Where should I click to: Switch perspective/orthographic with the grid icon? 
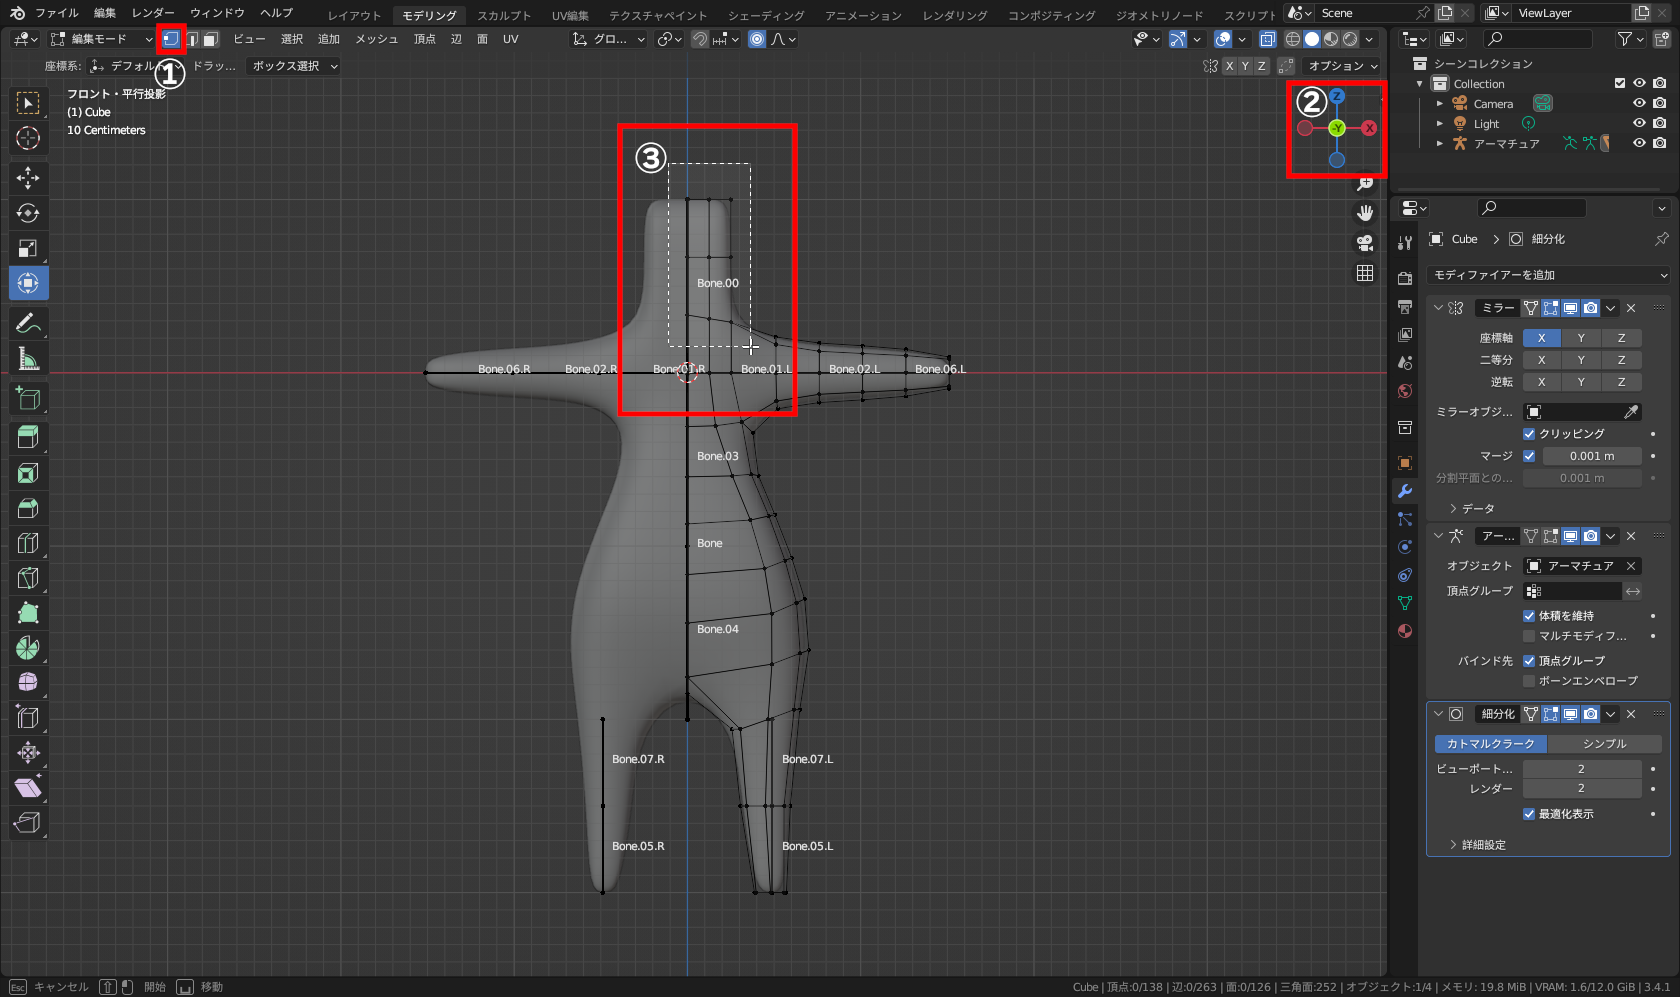coord(1365,273)
